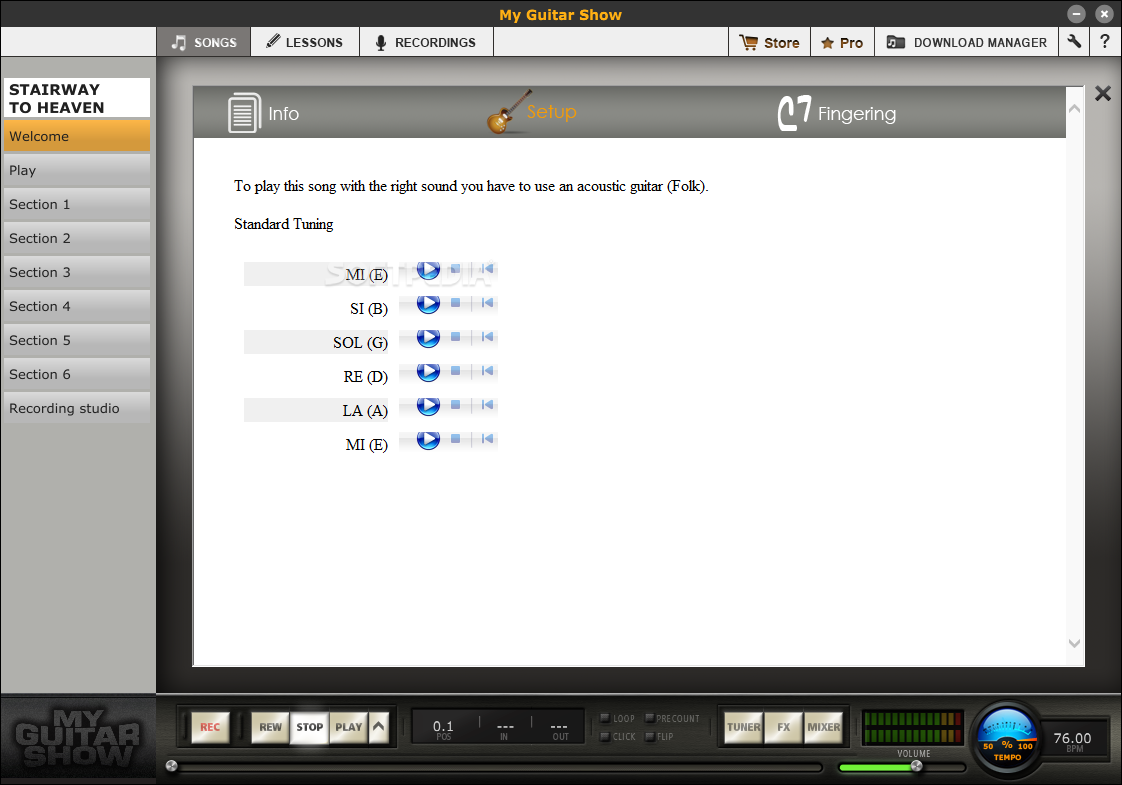The image size is (1122, 785).
Task: Switch to the LESSONS tab
Action: [305, 42]
